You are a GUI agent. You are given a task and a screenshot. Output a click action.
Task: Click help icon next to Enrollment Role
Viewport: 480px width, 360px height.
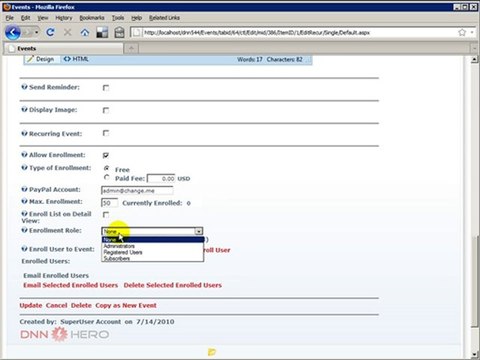24,230
